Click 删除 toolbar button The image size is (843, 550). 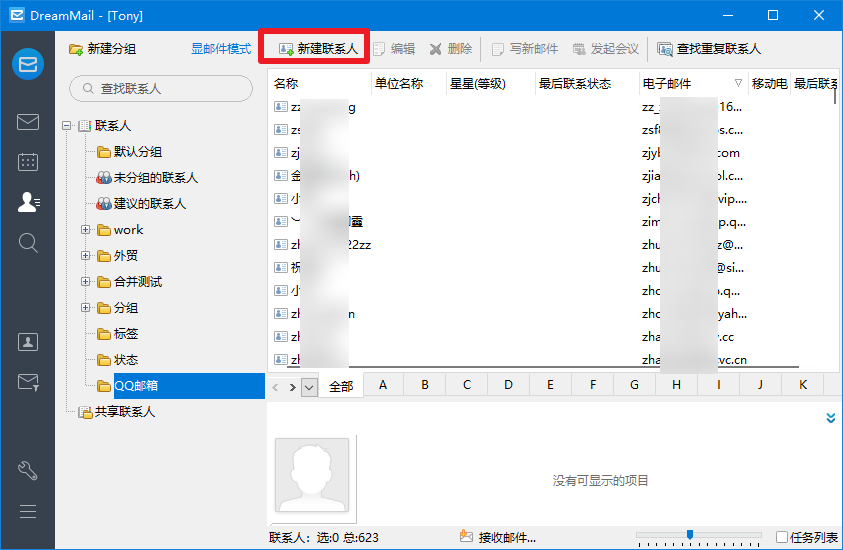451,49
